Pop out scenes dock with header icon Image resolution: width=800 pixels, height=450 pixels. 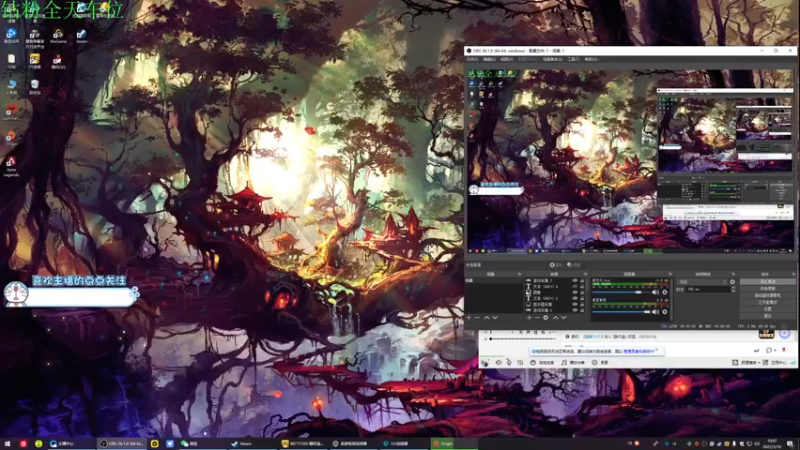pyautogui.click(x=519, y=274)
